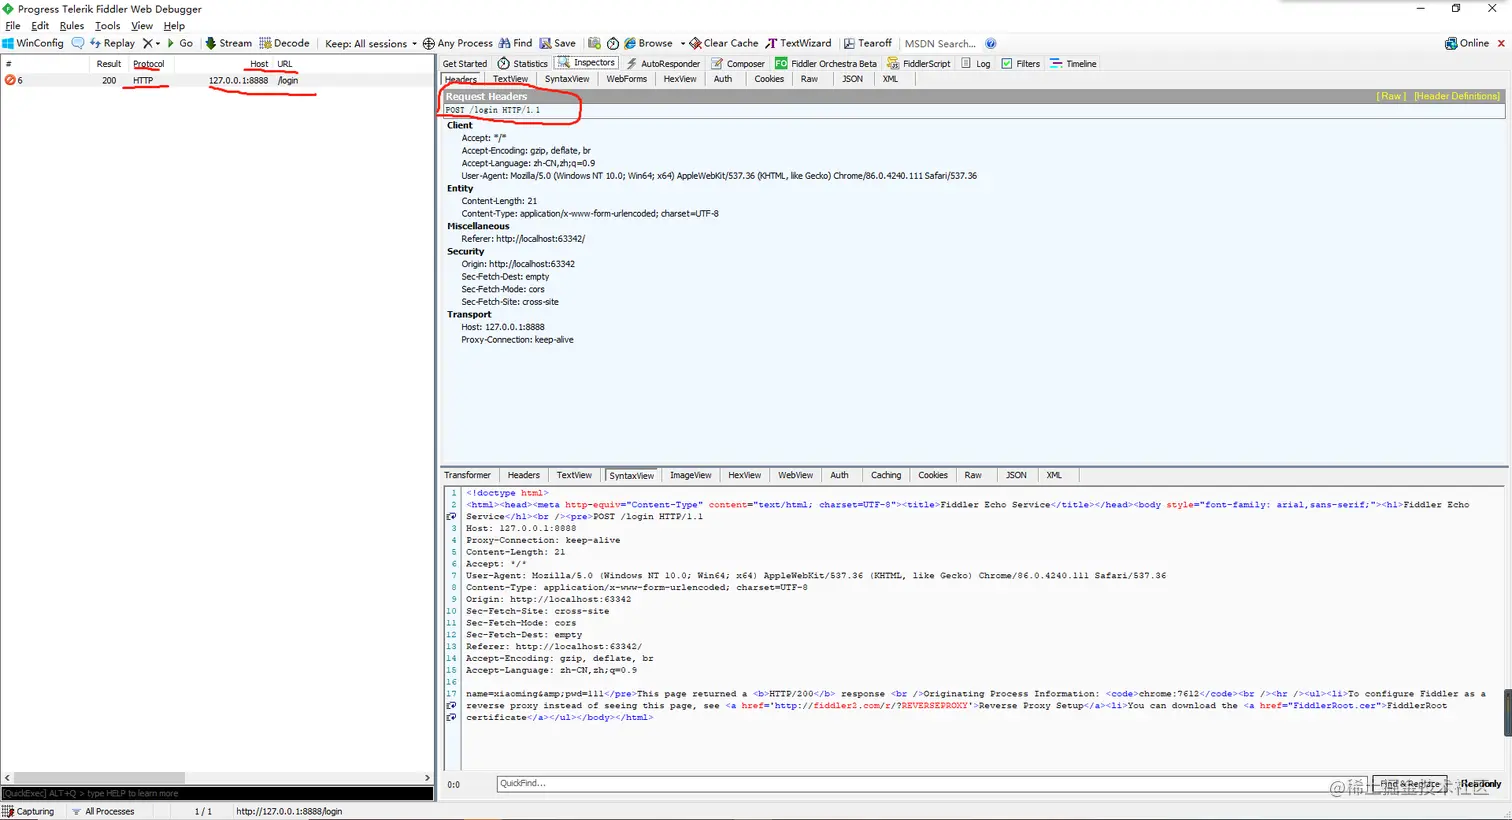
Task: Select response inspector Caching tab
Action: point(886,475)
